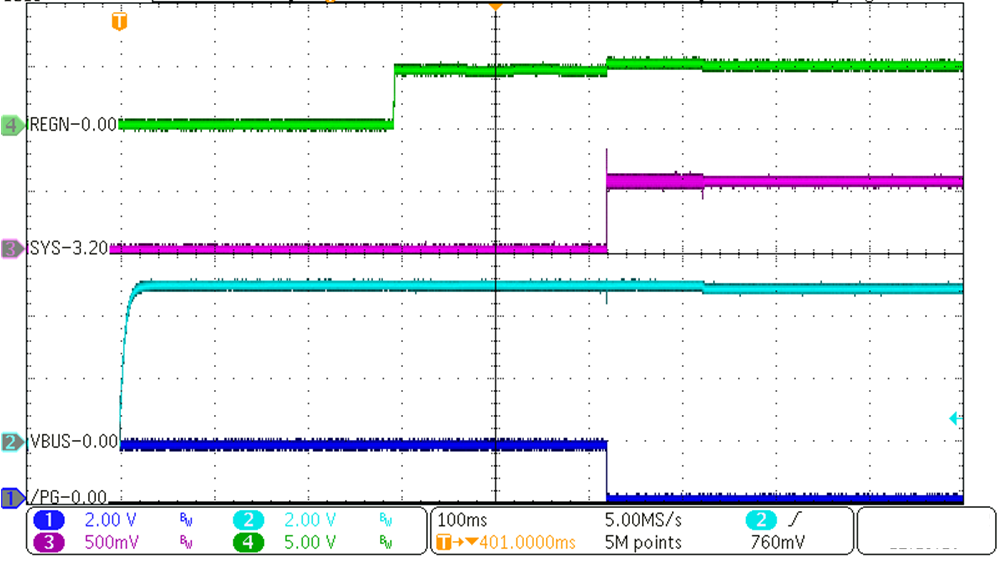Viewport: 1000px width, 581px height.
Task: Open channel 3 500mV scale setting
Action: (x=112, y=542)
